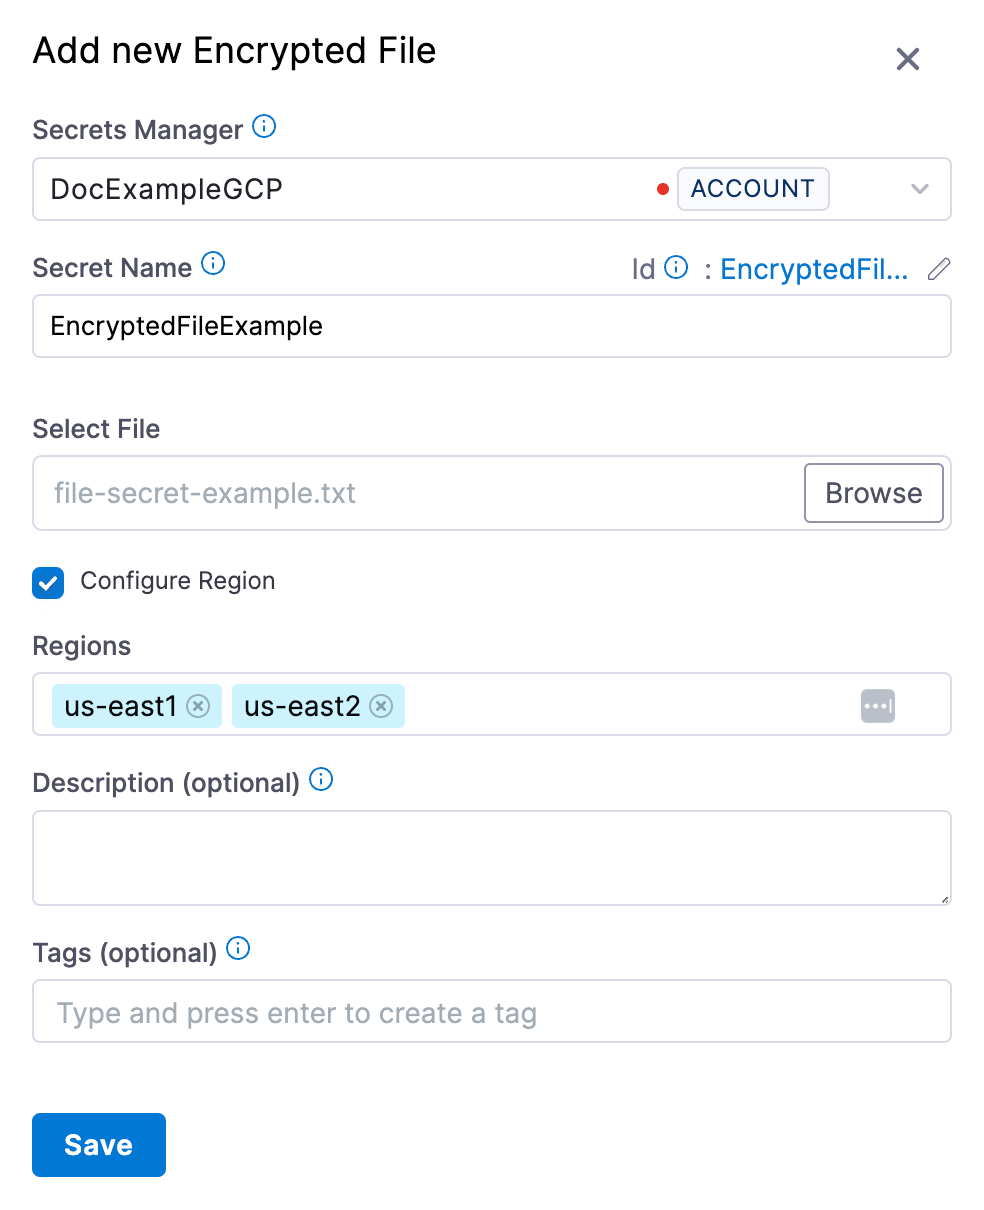The width and height of the screenshot is (984, 1210).
Task: Click the info icon beside Tags
Action: click(x=238, y=949)
